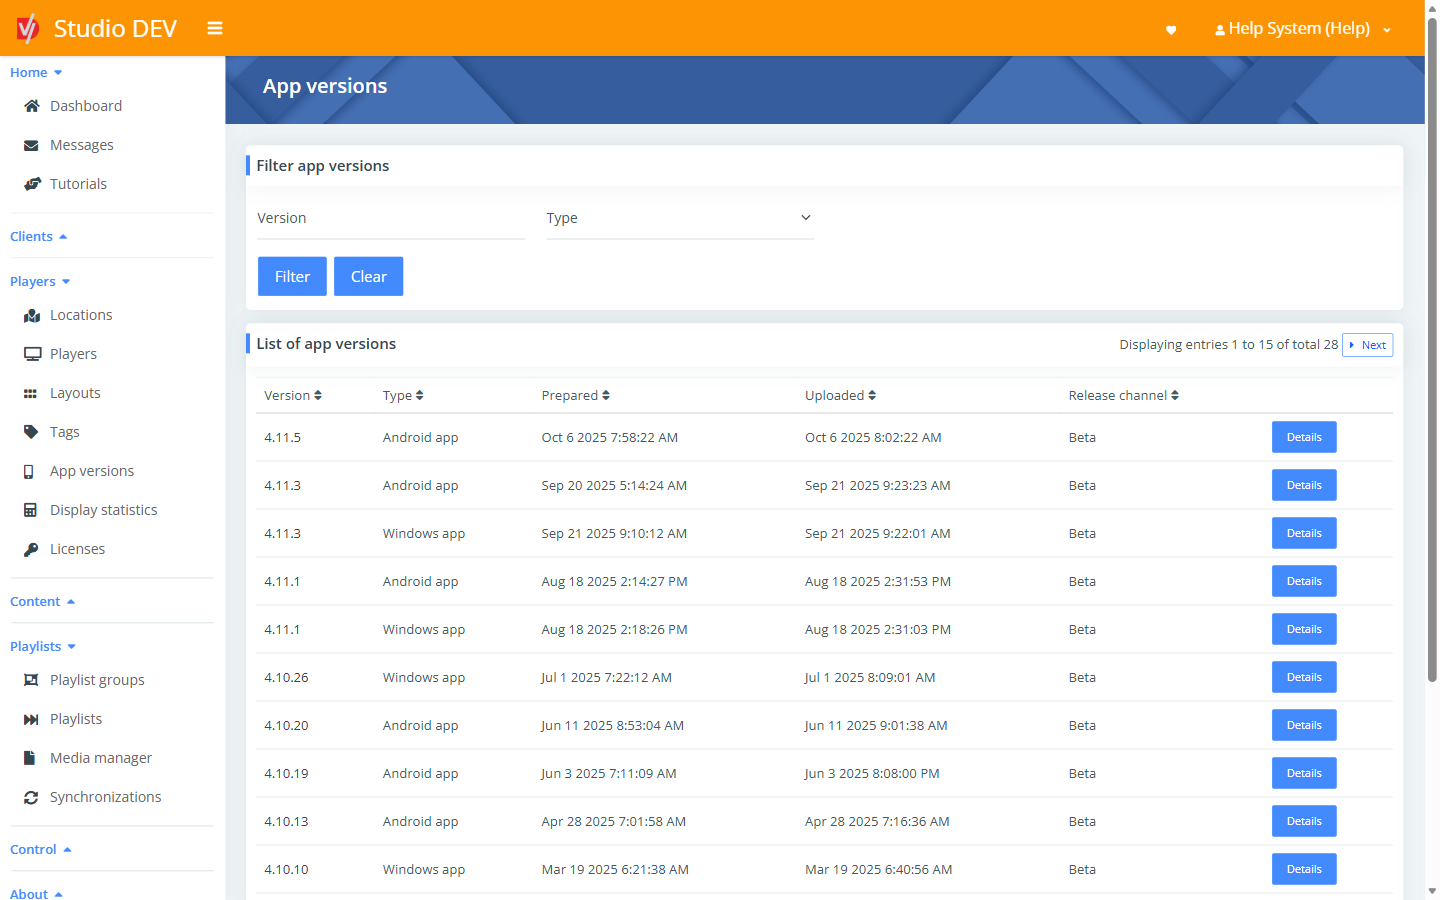
Task: Go to Licenses menu item
Action: click(78, 549)
